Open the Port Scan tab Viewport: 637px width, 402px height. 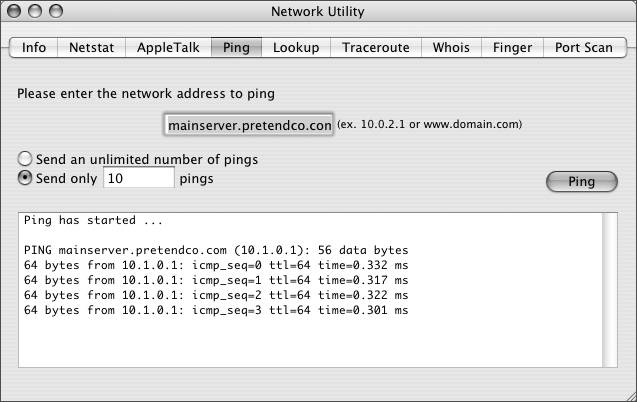click(x=584, y=48)
